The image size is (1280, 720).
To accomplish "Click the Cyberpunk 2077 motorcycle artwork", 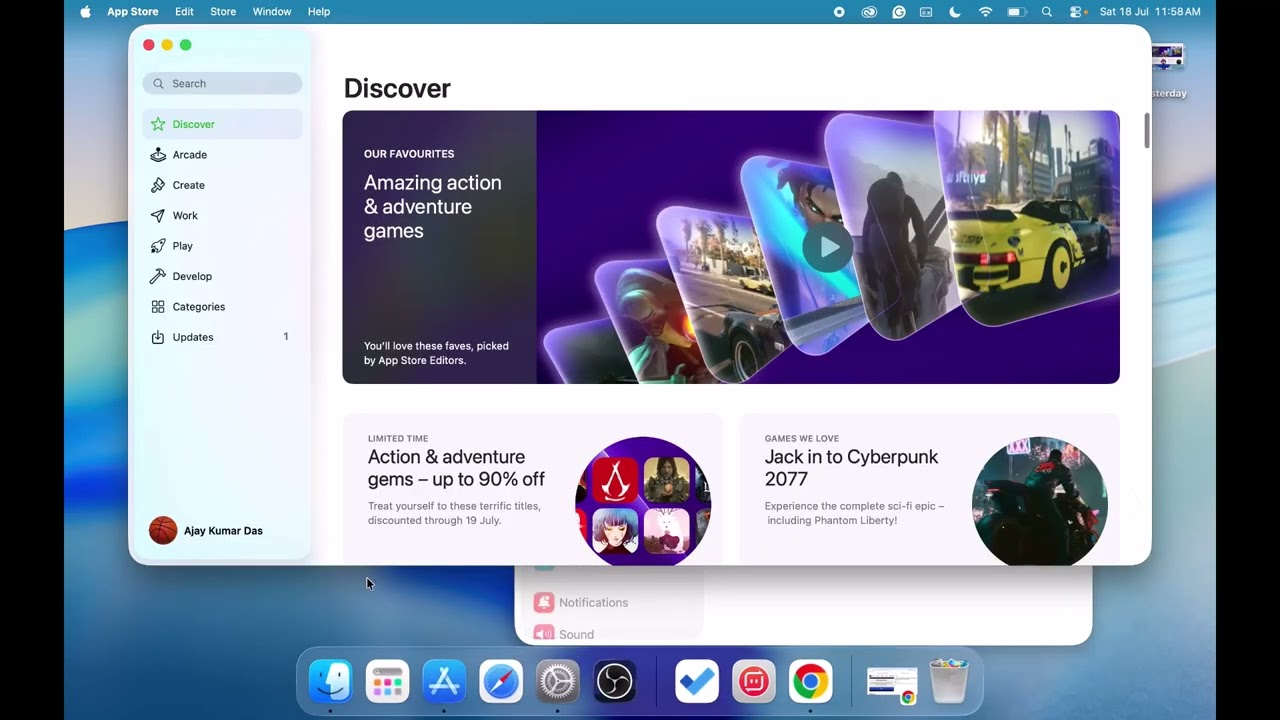I will coord(1040,501).
